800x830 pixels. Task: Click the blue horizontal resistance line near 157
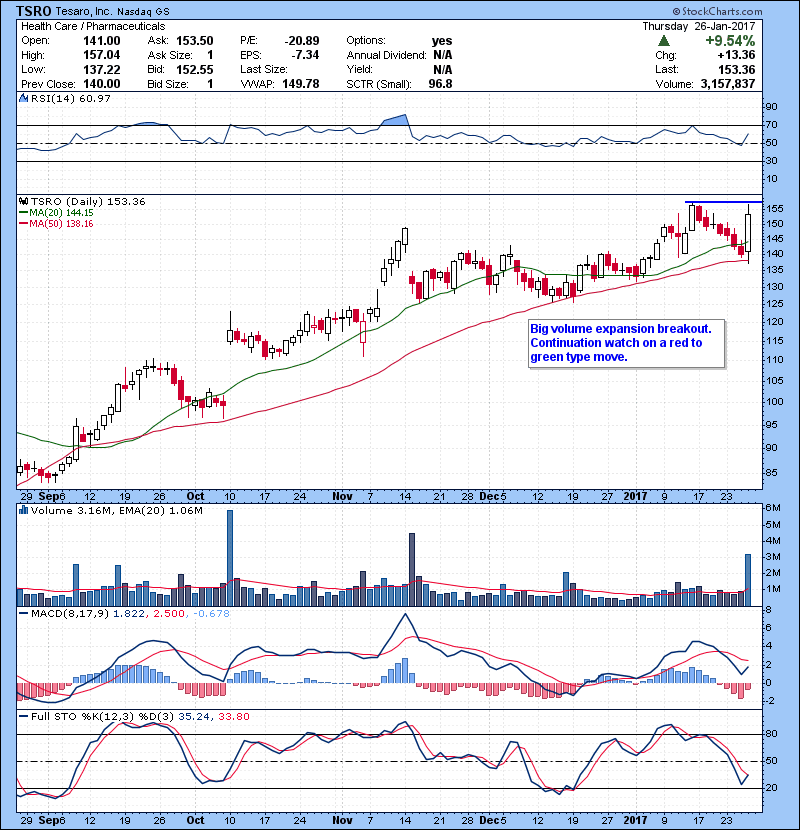(723, 202)
